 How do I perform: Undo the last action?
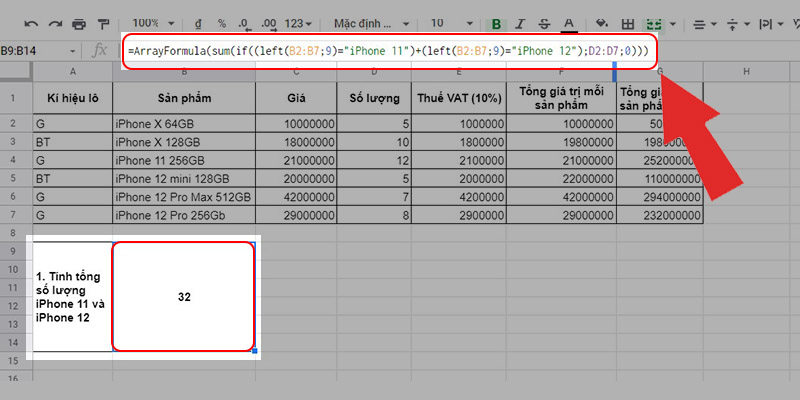click(x=31, y=24)
